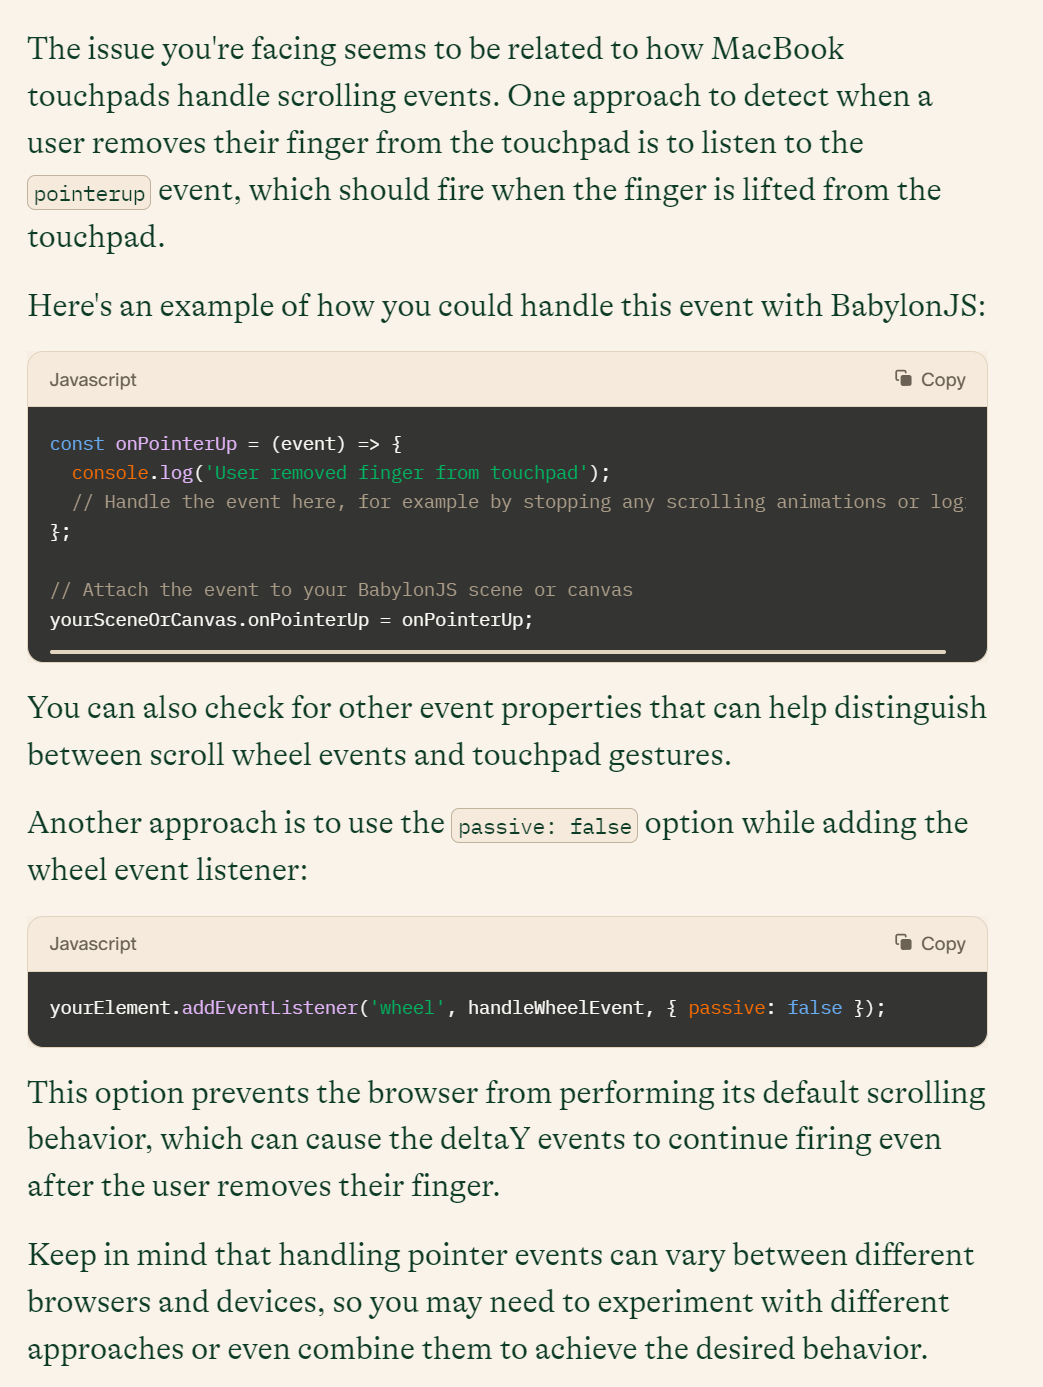The width and height of the screenshot is (1043, 1387).
Task: Click the "// Attach the event" code comment
Action: click(x=341, y=590)
